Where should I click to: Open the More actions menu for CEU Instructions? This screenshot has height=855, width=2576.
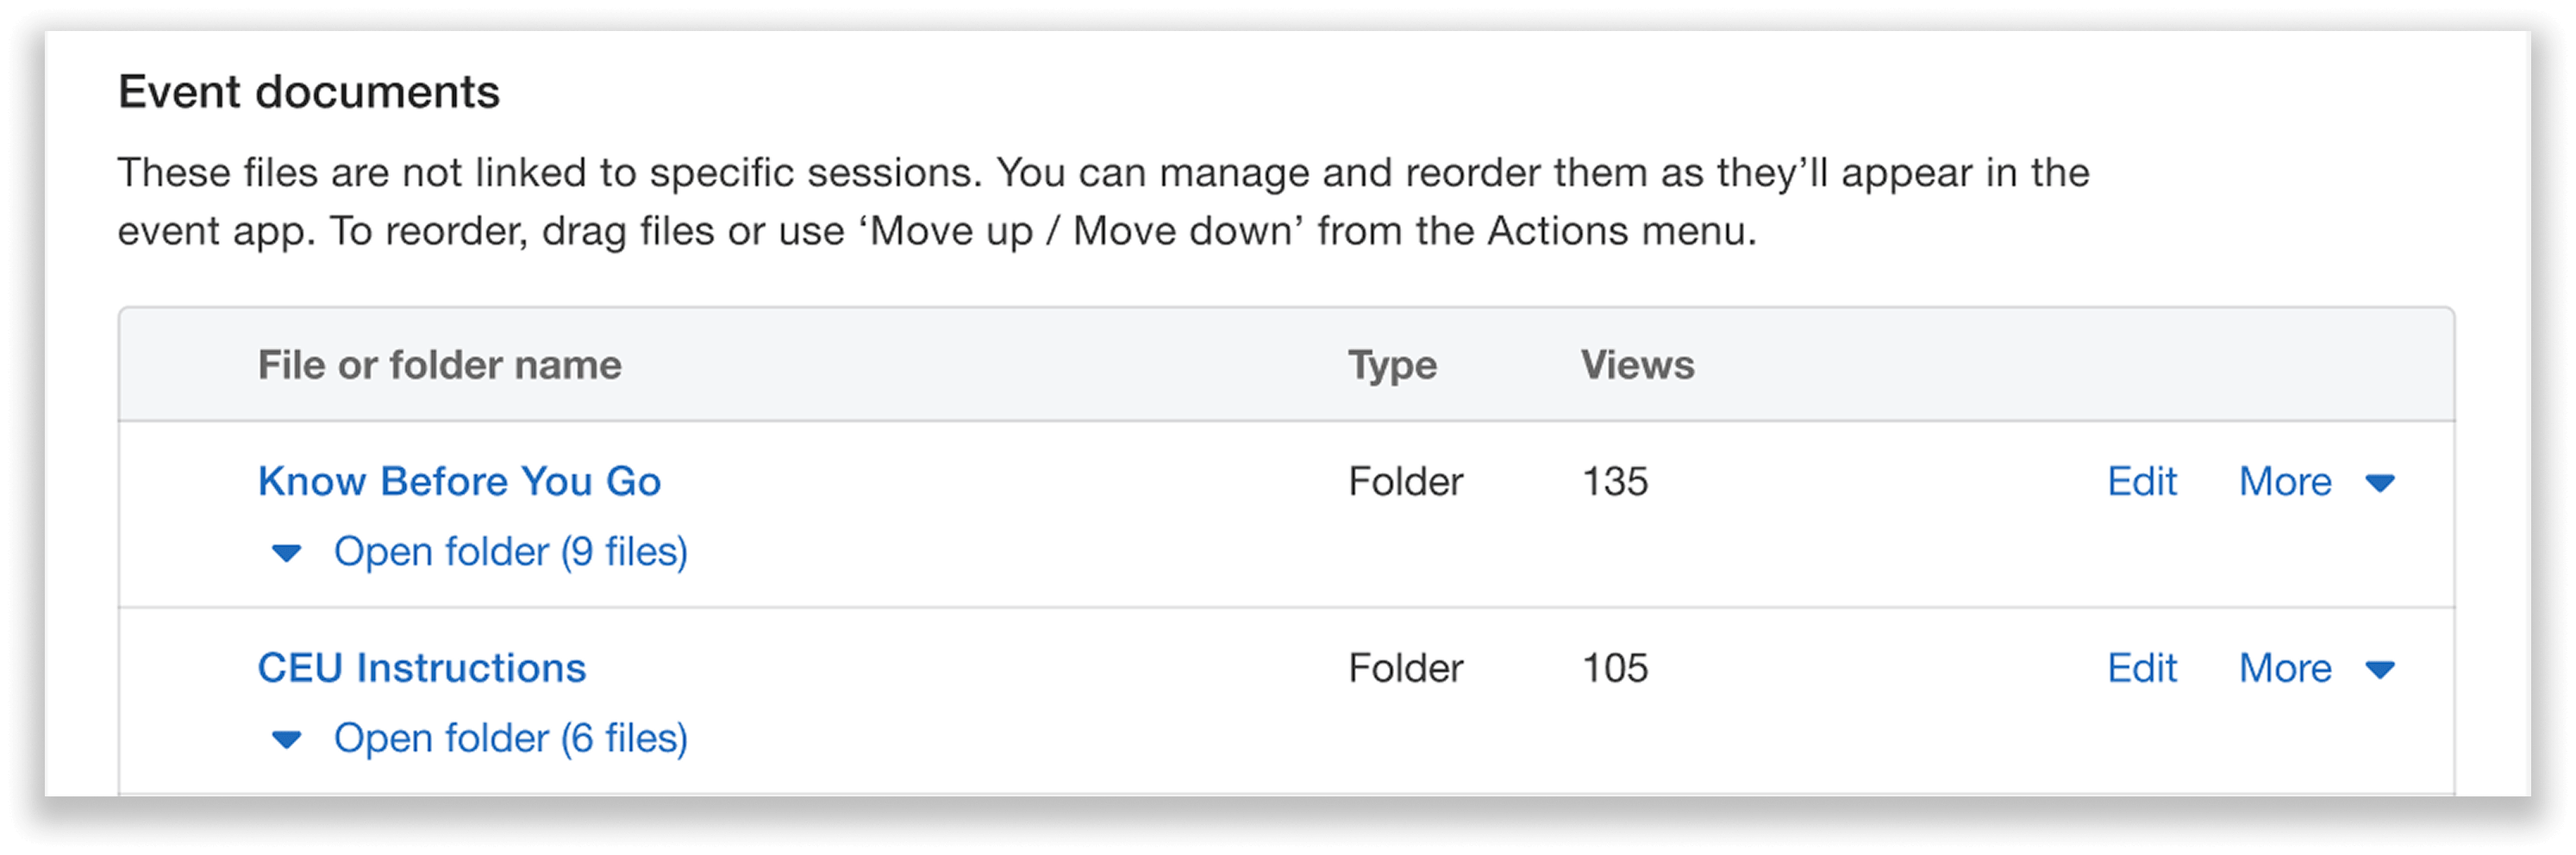(2283, 667)
